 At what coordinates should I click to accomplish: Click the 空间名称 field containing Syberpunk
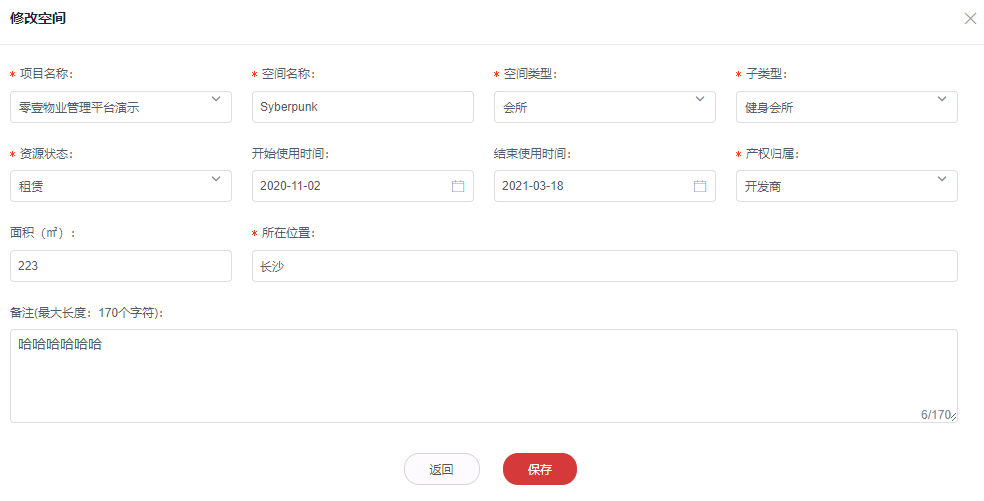tap(363, 107)
